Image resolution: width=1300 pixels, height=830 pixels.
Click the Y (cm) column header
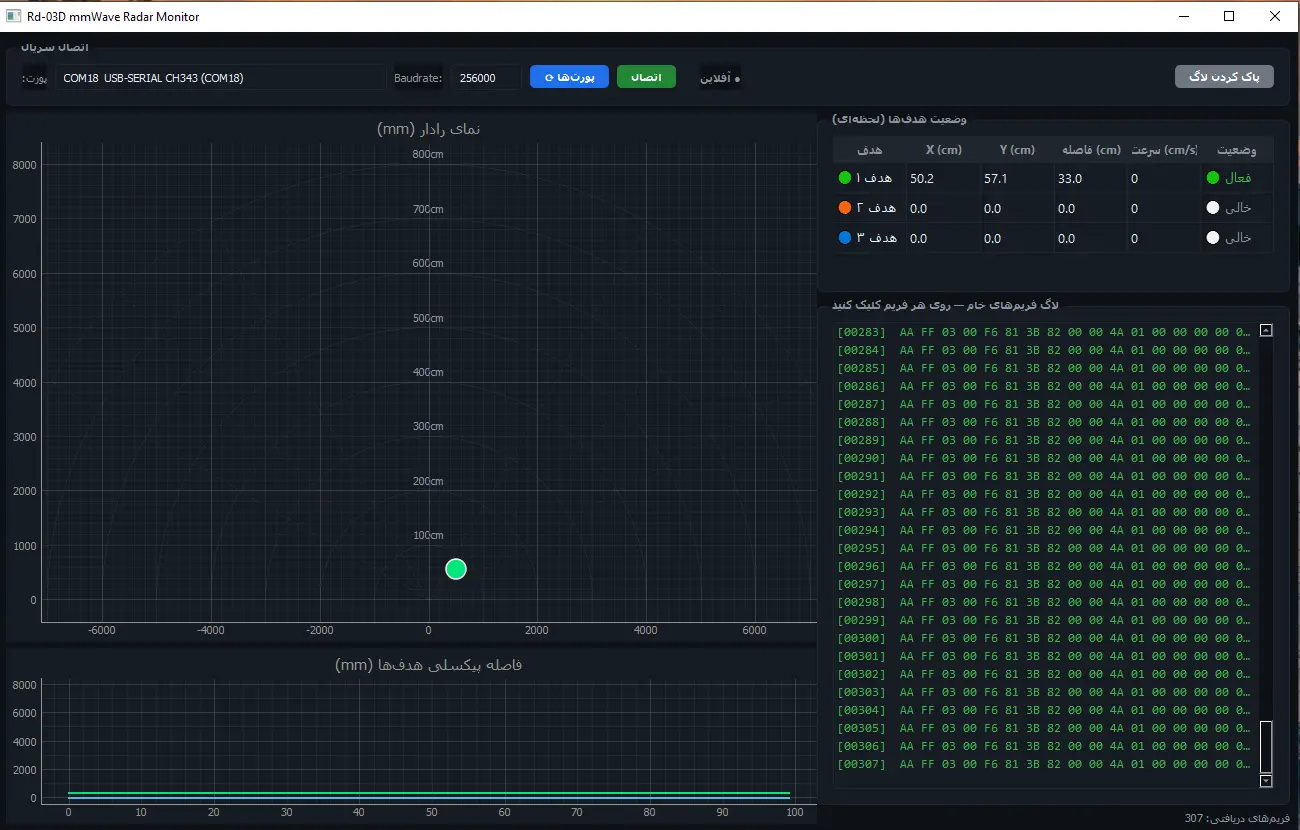pos(1017,150)
